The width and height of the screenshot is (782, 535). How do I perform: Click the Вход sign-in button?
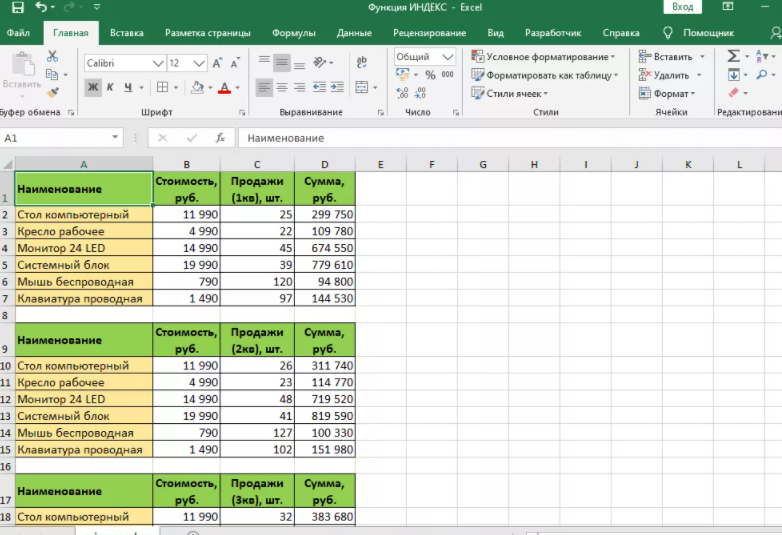point(682,7)
